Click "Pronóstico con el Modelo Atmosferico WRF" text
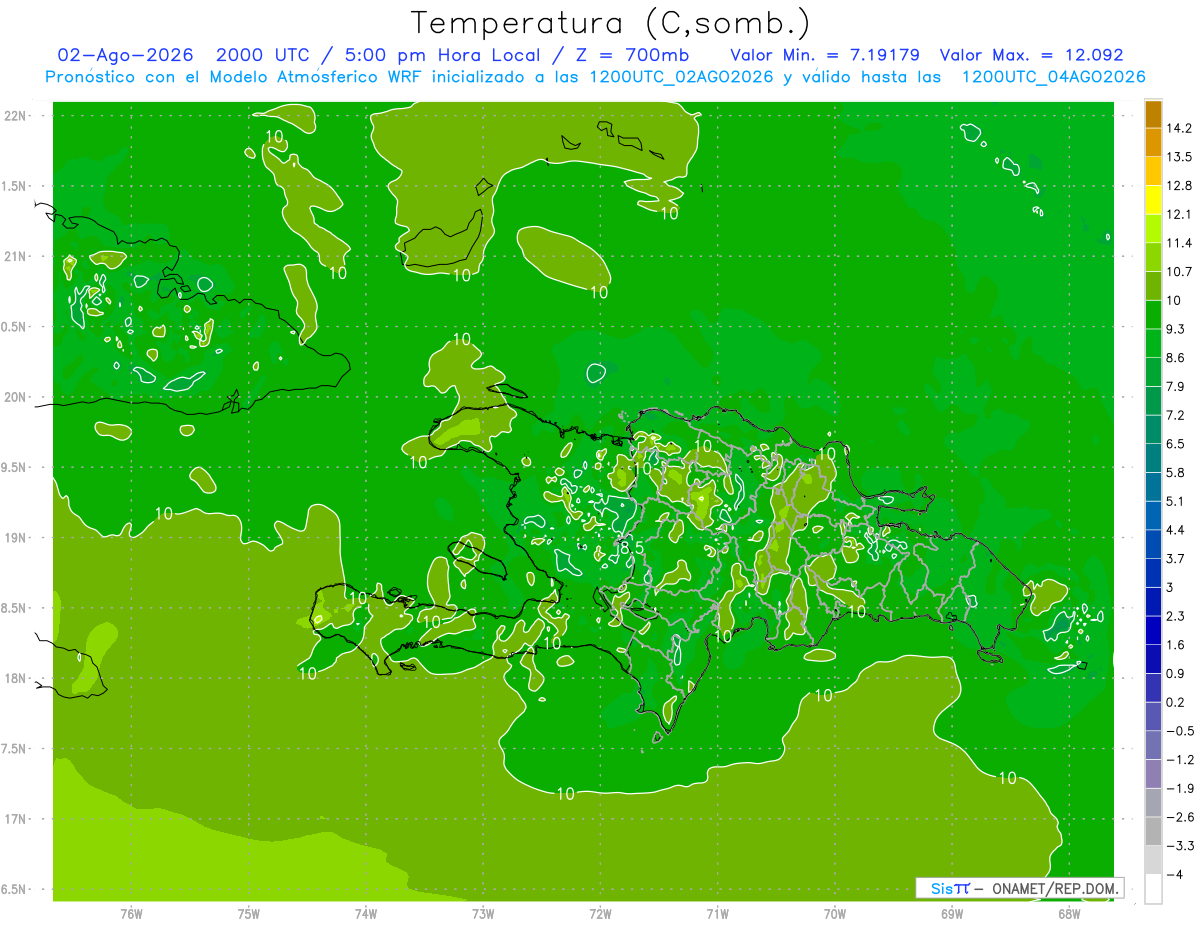This screenshot has height=927, width=1200. [231, 77]
